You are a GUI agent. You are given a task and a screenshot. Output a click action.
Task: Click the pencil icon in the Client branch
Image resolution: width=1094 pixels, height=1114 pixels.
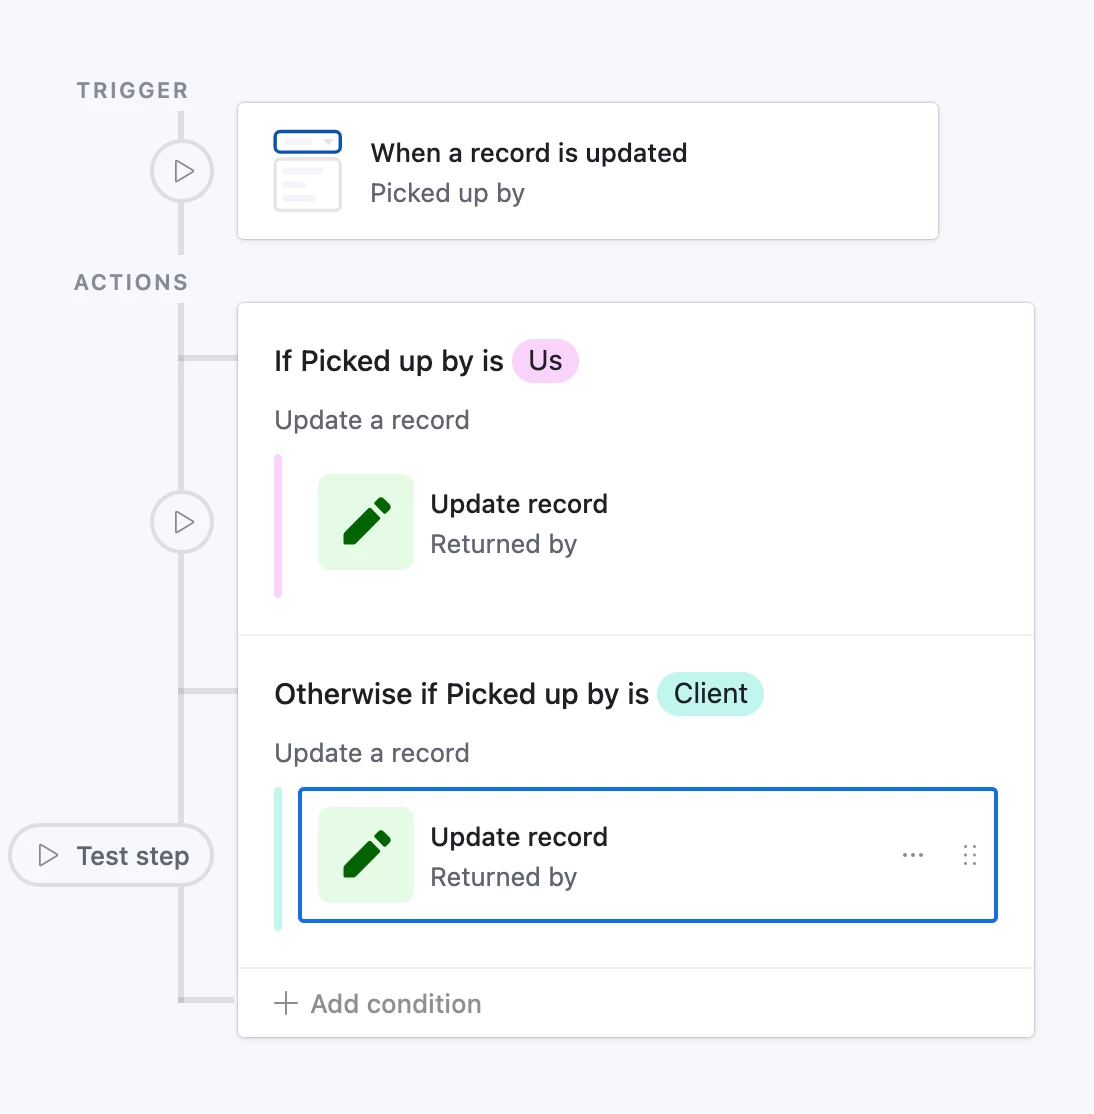[x=366, y=855]
